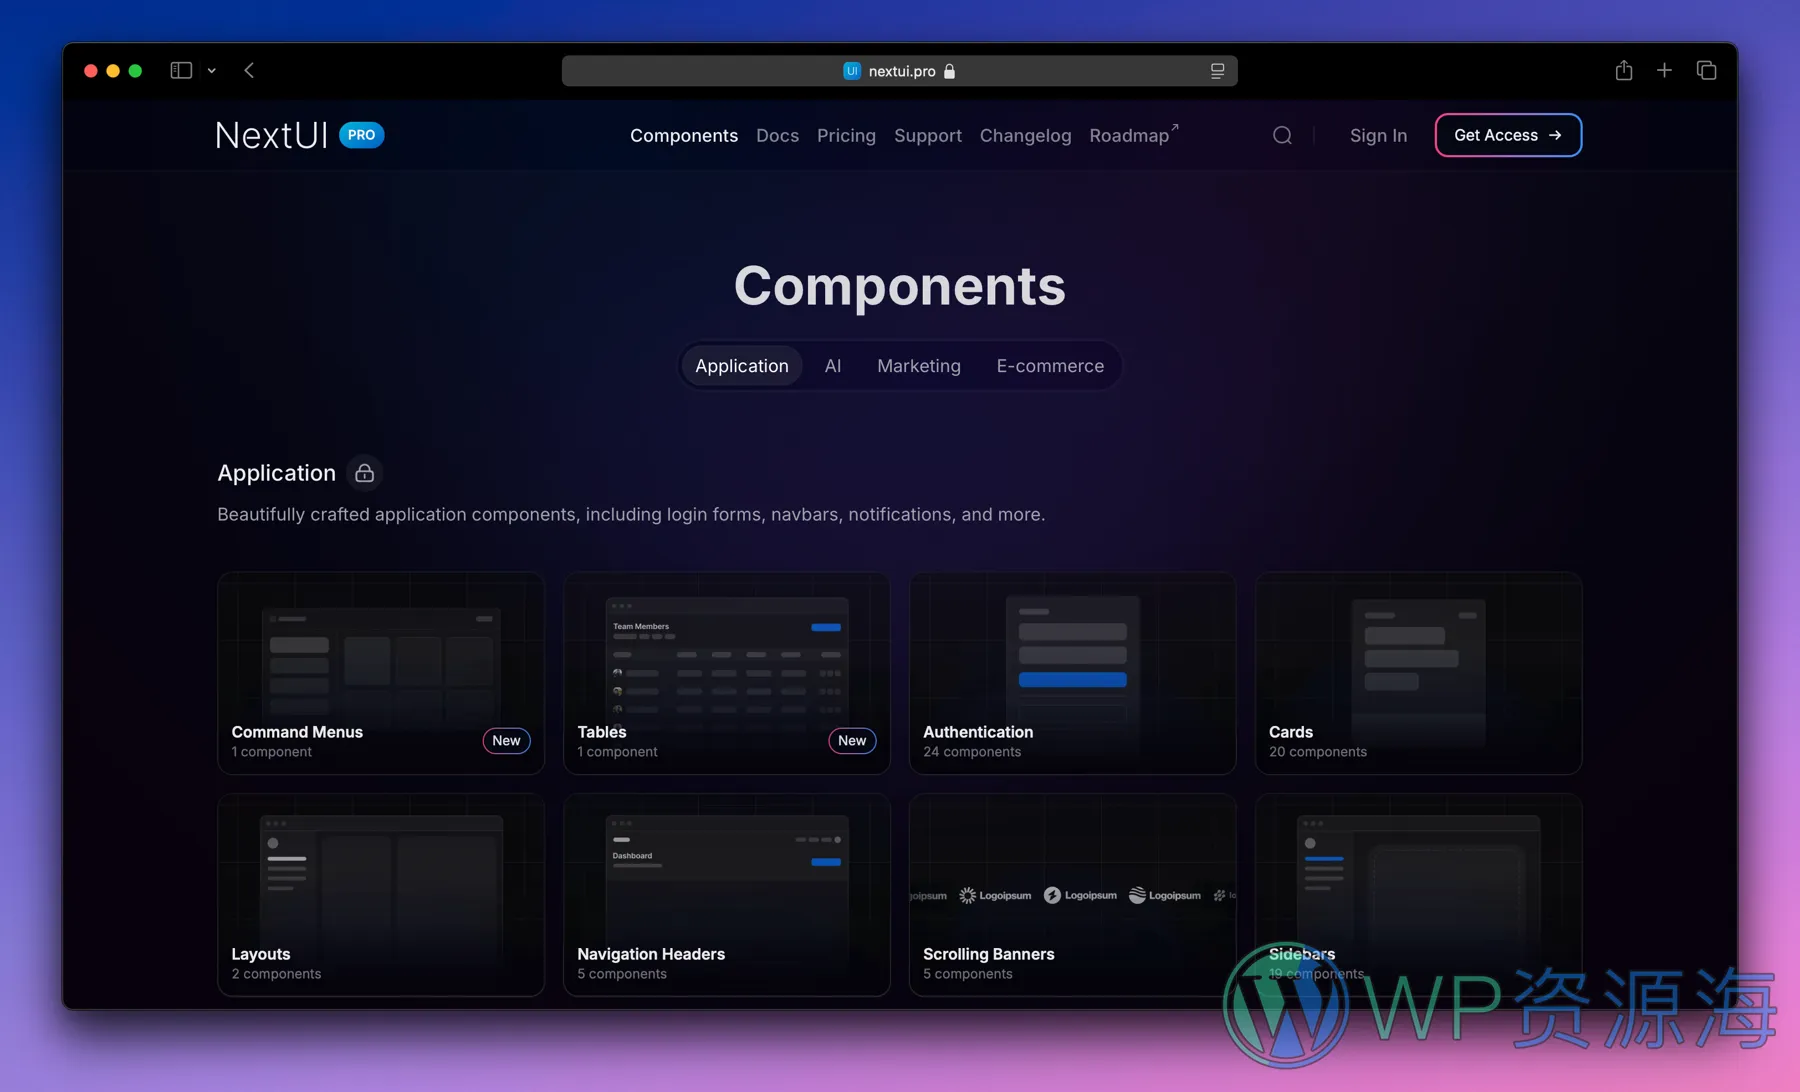Viewport: 1800px width, 1092px height.
Task: Go to the Pricing page
Action: (x=846, y=135)
